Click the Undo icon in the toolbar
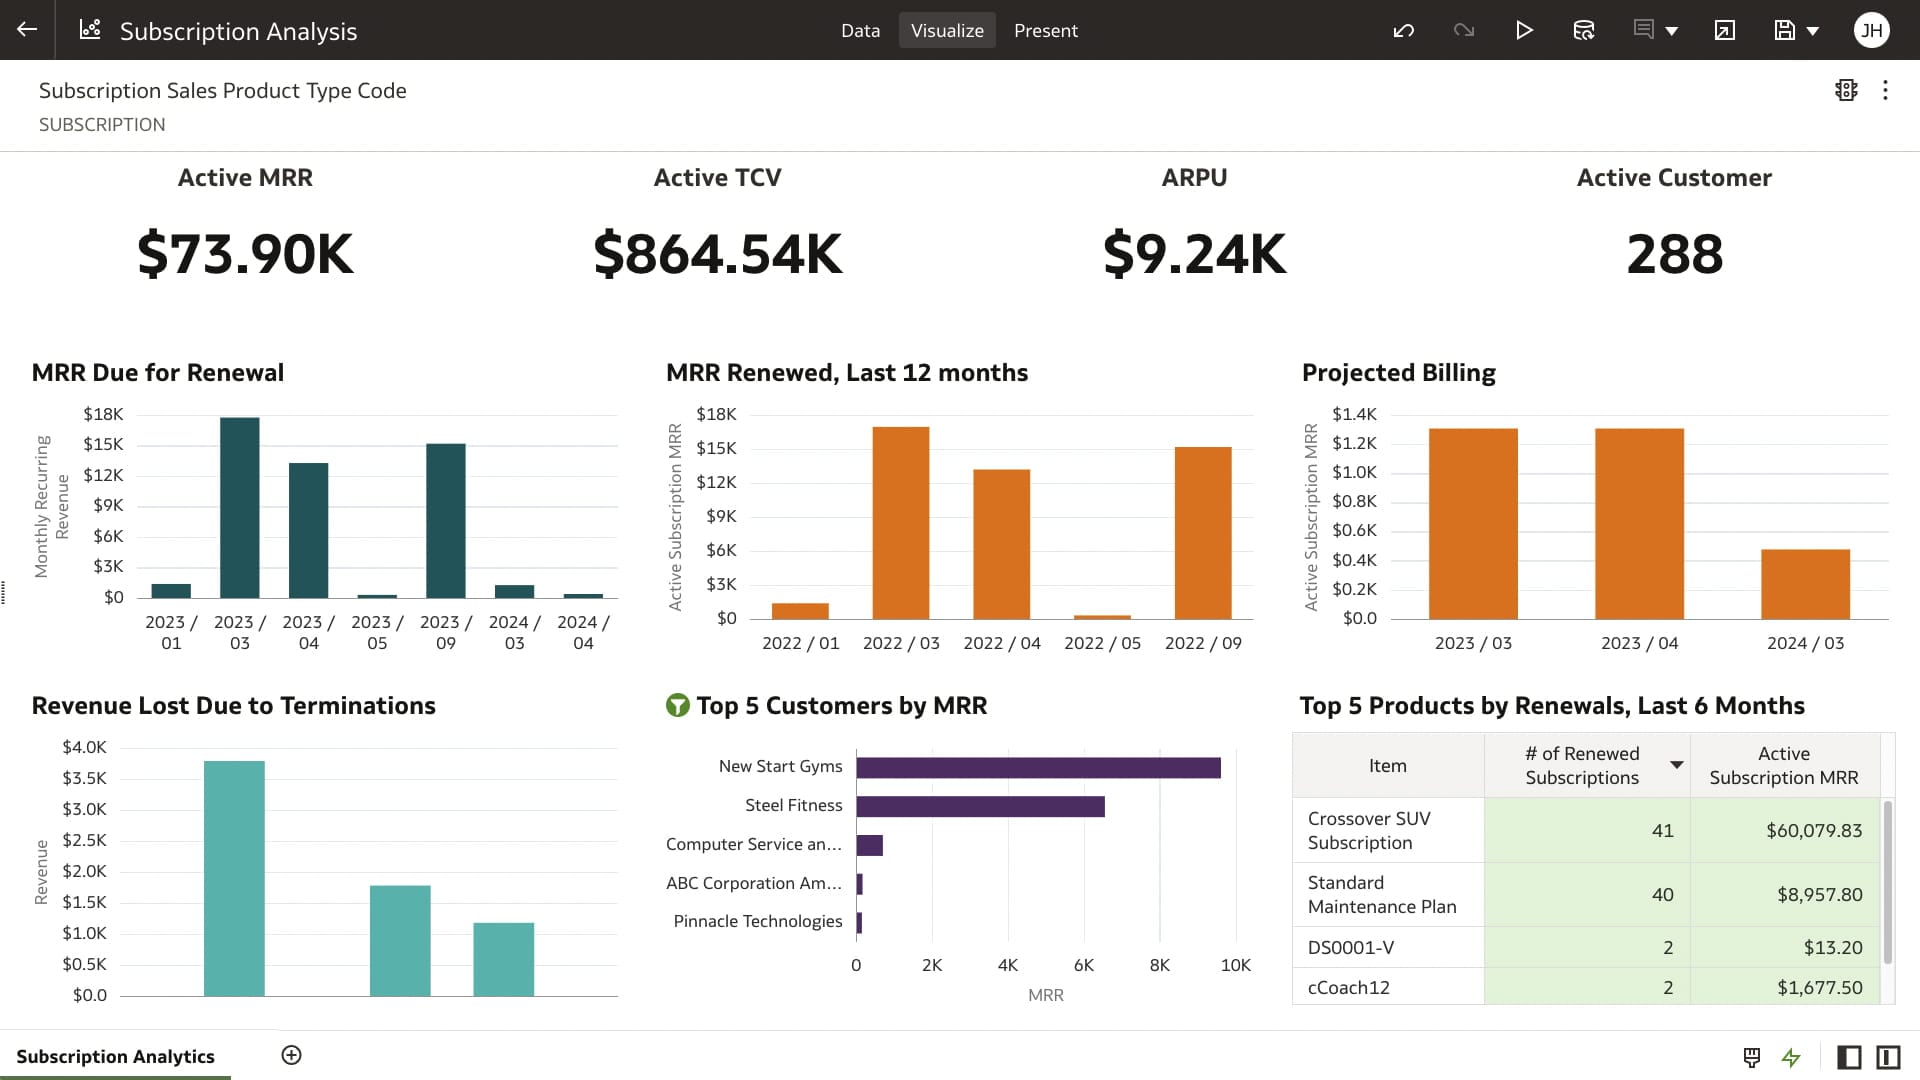The image size is (1920, 1080). coord(1404,30)
